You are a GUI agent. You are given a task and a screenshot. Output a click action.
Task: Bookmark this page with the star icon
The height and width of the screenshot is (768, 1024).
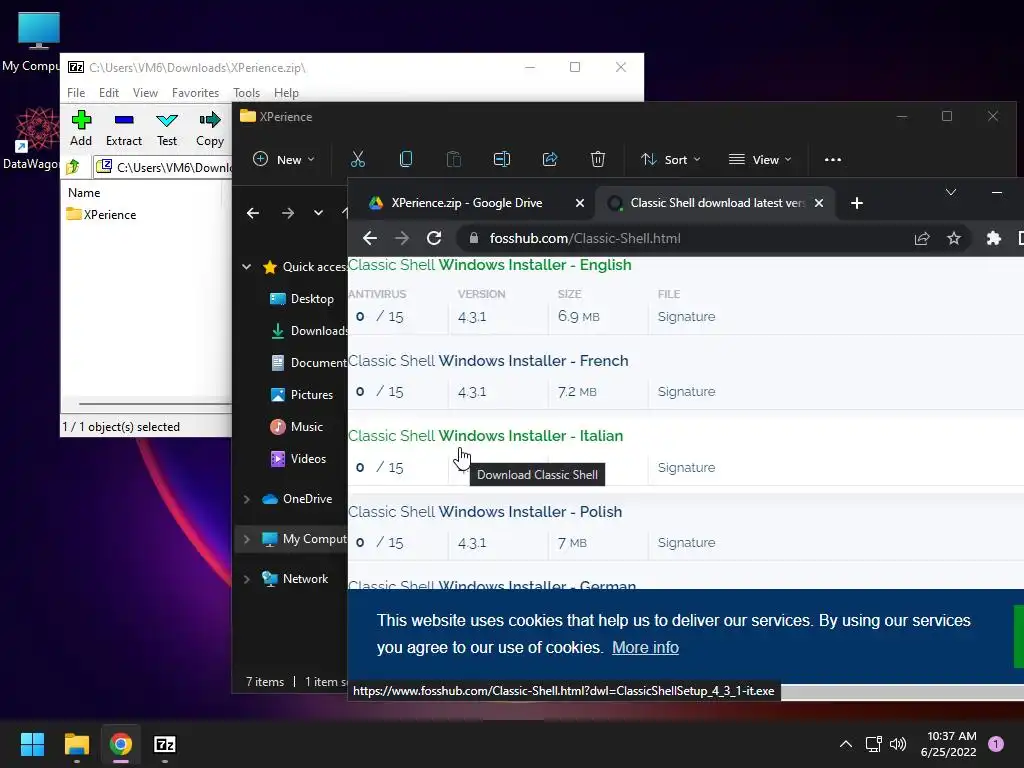pos(953,238)
